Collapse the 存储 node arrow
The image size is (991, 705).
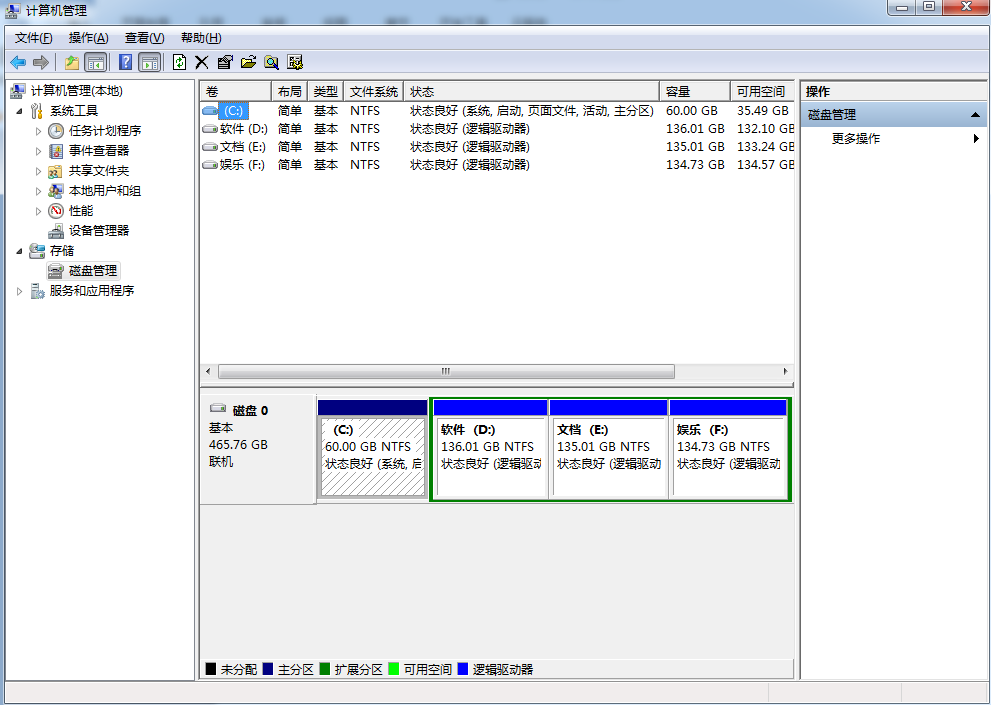pyautogui.click(x=20, y=252)
